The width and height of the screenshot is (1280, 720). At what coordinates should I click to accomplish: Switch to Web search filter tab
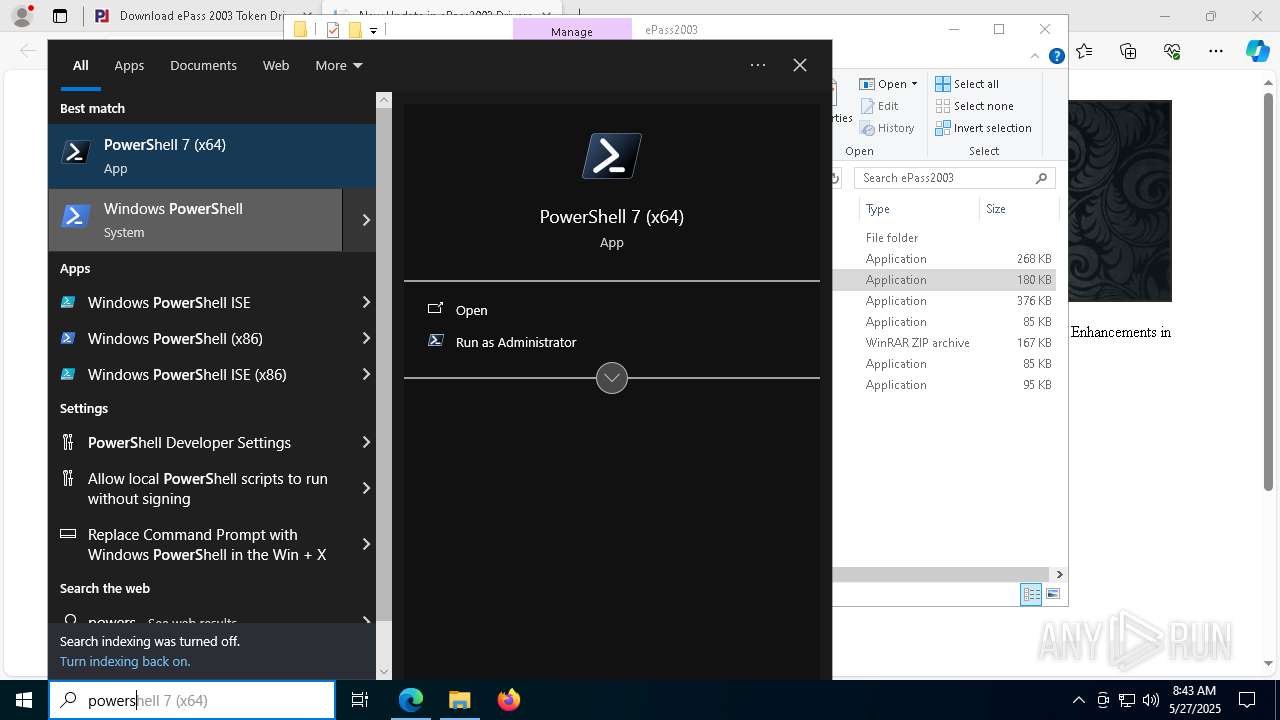tap(276, 65)
